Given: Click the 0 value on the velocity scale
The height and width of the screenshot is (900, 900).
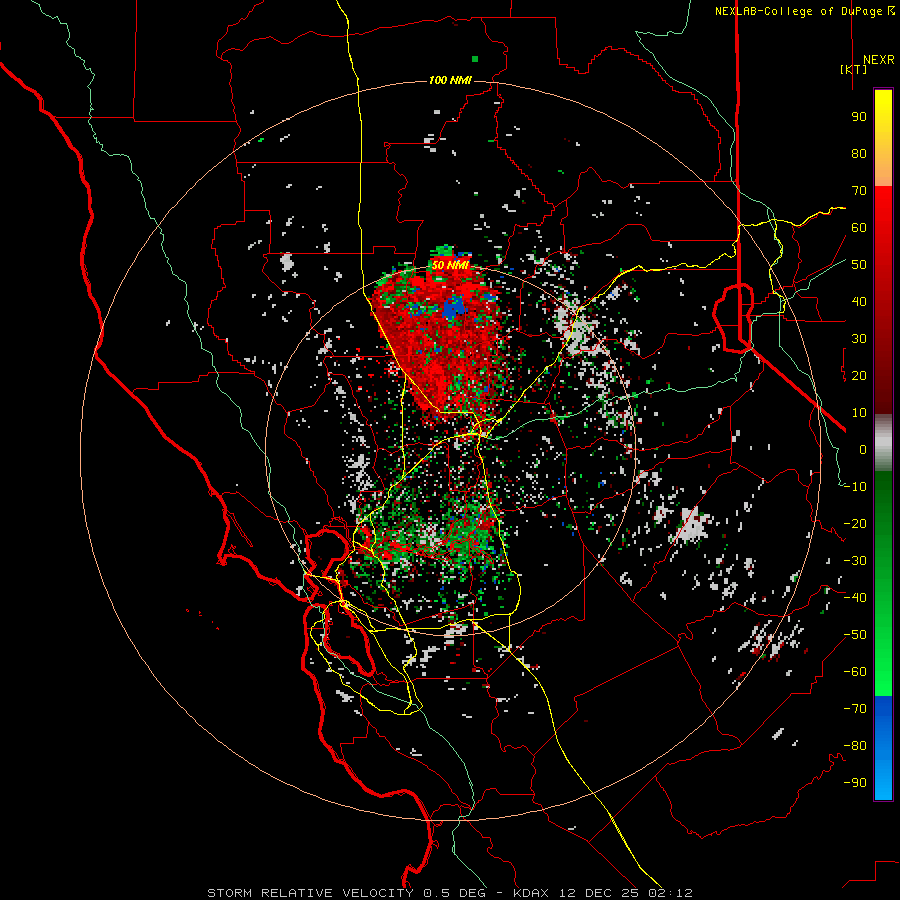Looking at the screenshot, I should click(x=863, y=449).
